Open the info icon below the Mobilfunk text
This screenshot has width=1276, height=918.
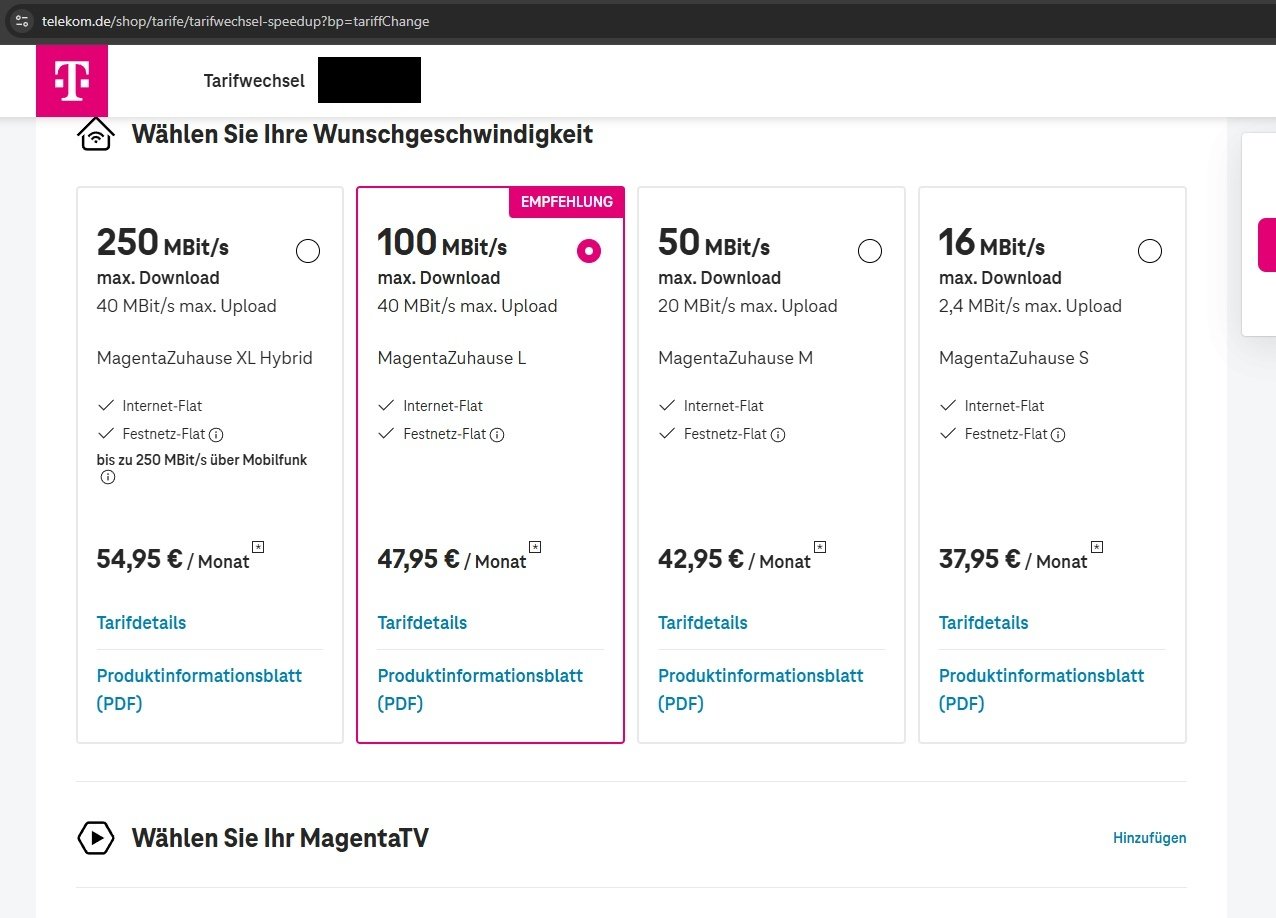tap(108, 478)
